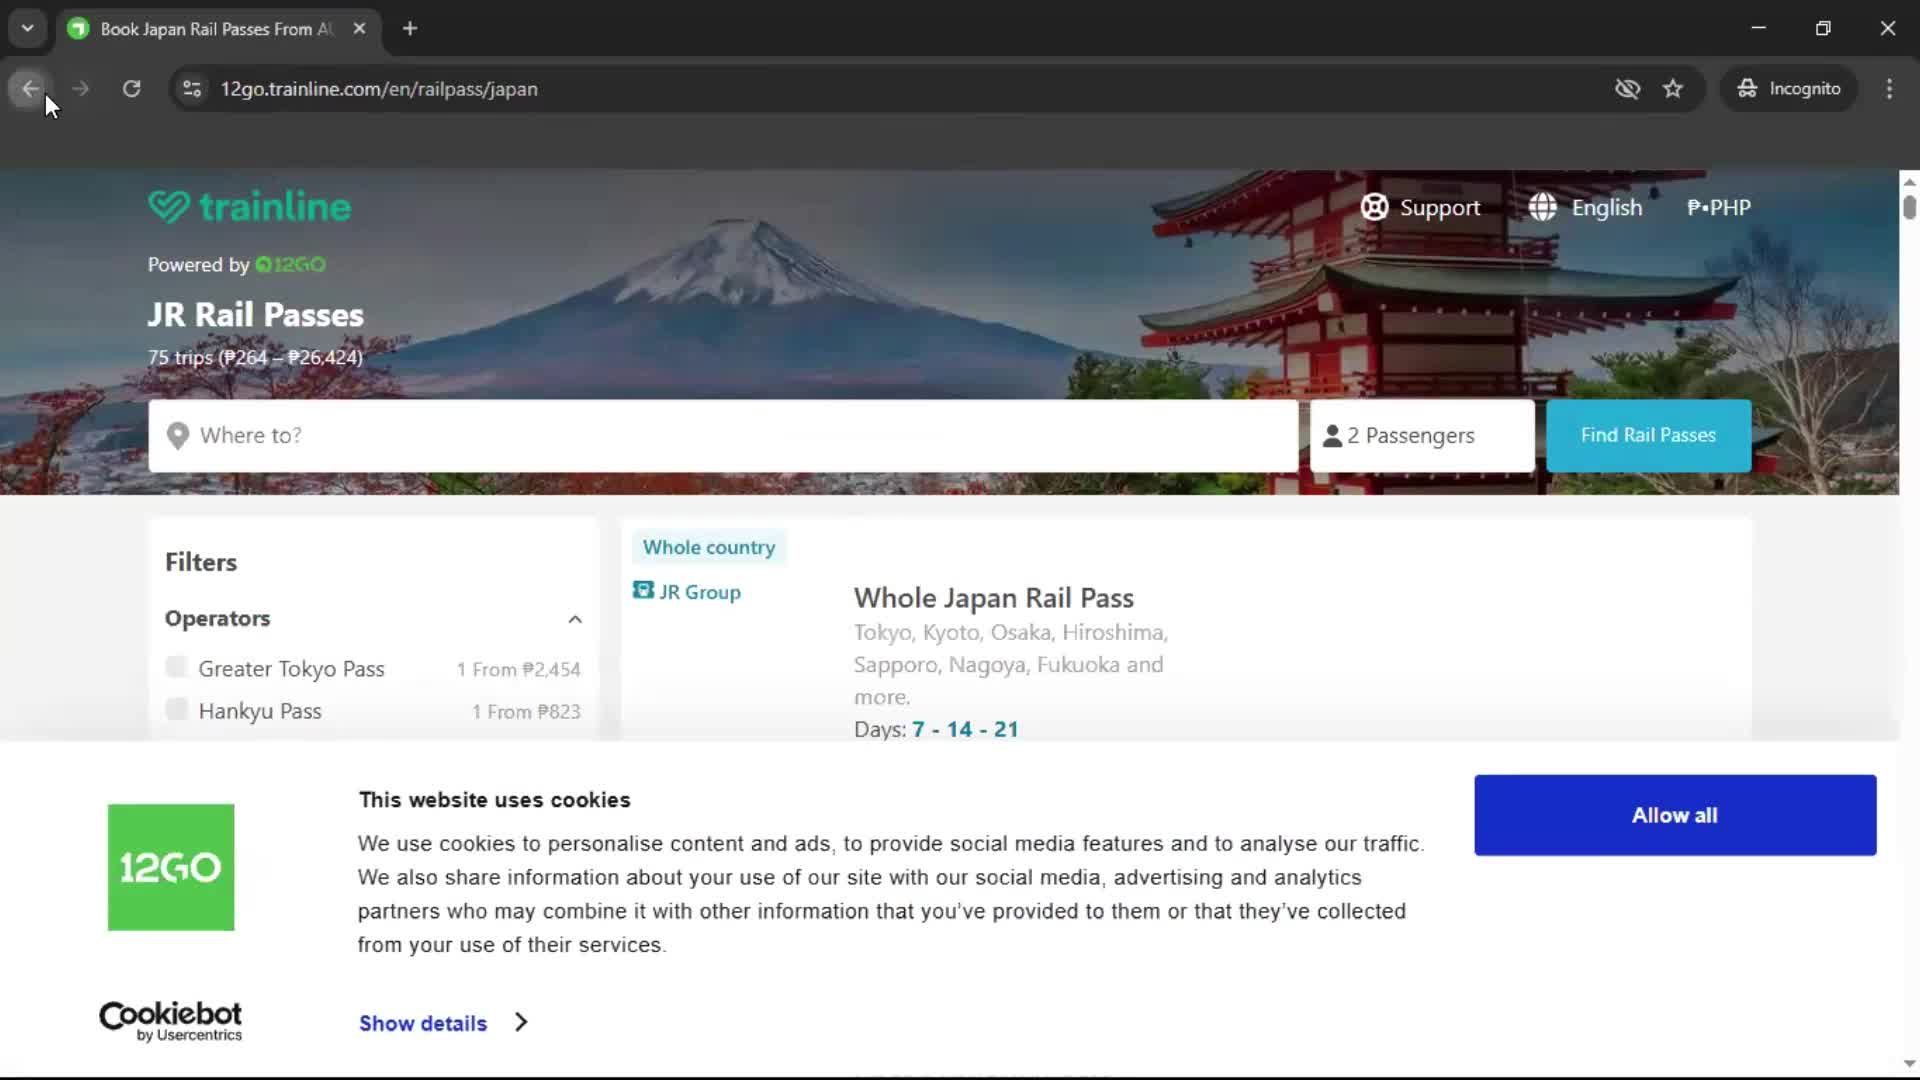Click the JR Group operator icon
Viewport: 1920px width, 1080px height.
[643, 591]
